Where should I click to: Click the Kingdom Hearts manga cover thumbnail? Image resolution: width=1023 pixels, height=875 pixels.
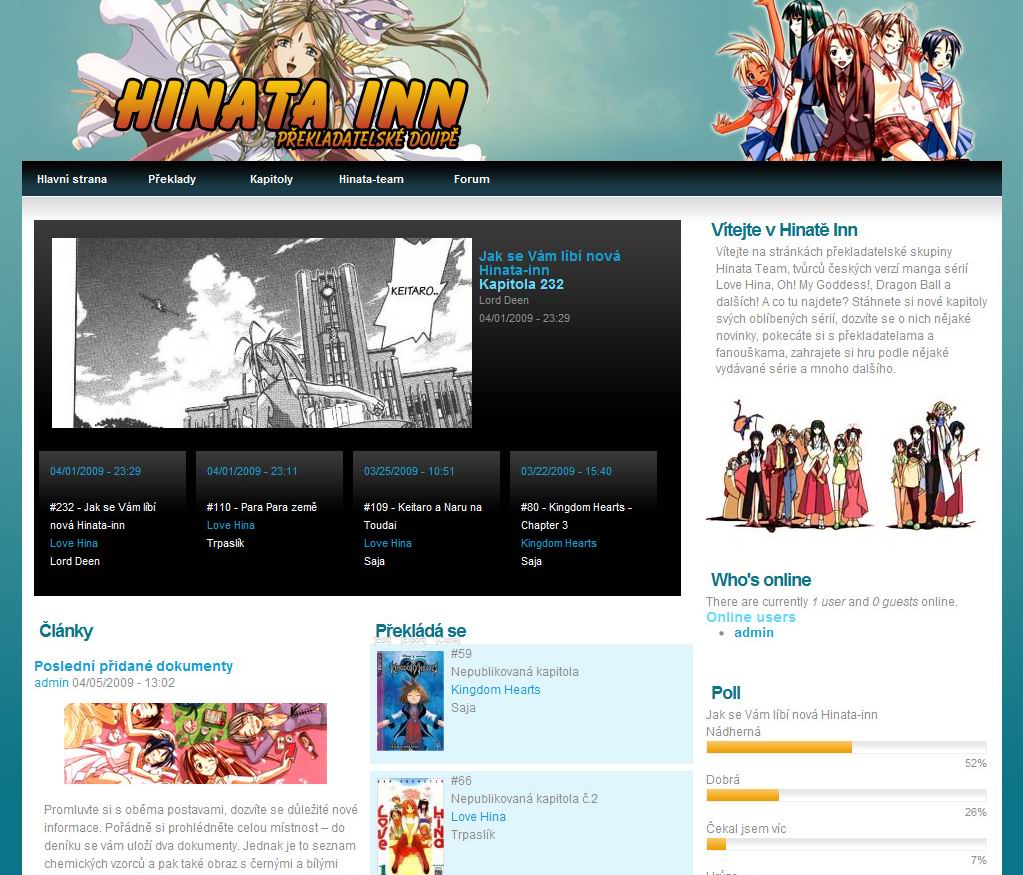coord(410,701)
